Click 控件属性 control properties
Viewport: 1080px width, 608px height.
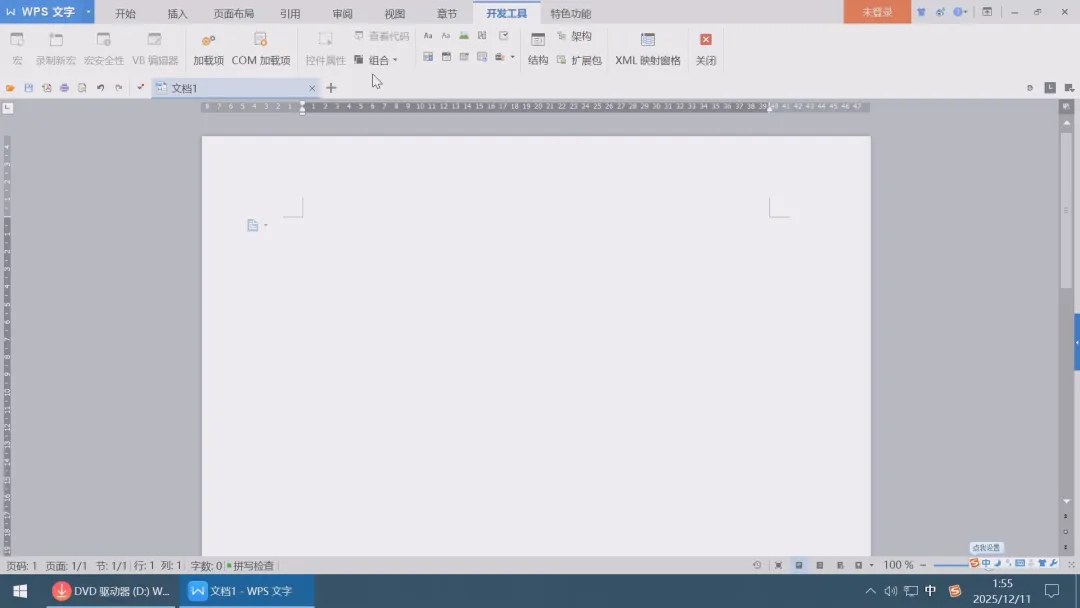325,49
